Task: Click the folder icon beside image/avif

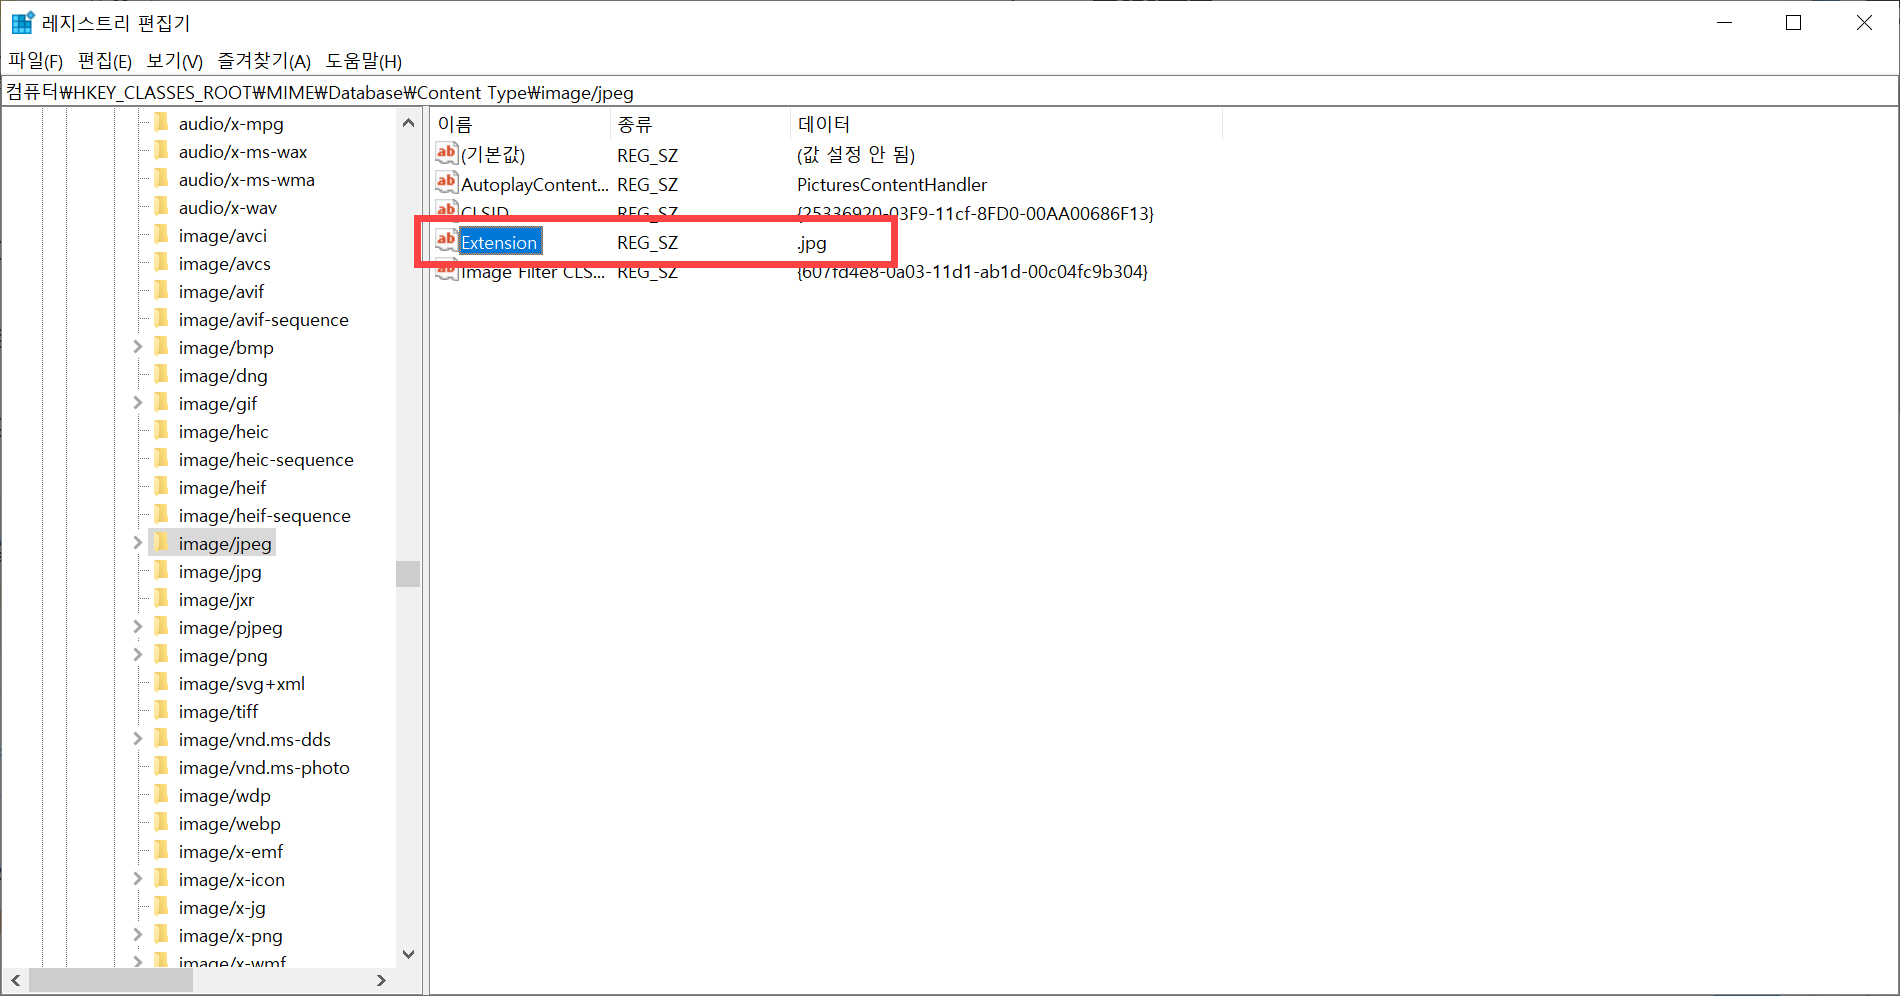Action: pyautogui.click(x=161, y=291)
